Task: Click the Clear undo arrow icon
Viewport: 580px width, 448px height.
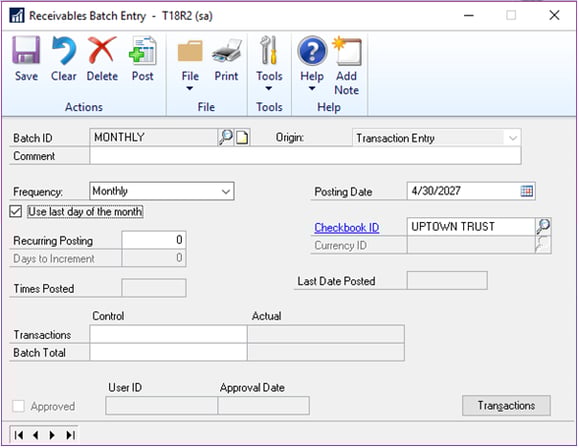Action: tap(64, 50)
